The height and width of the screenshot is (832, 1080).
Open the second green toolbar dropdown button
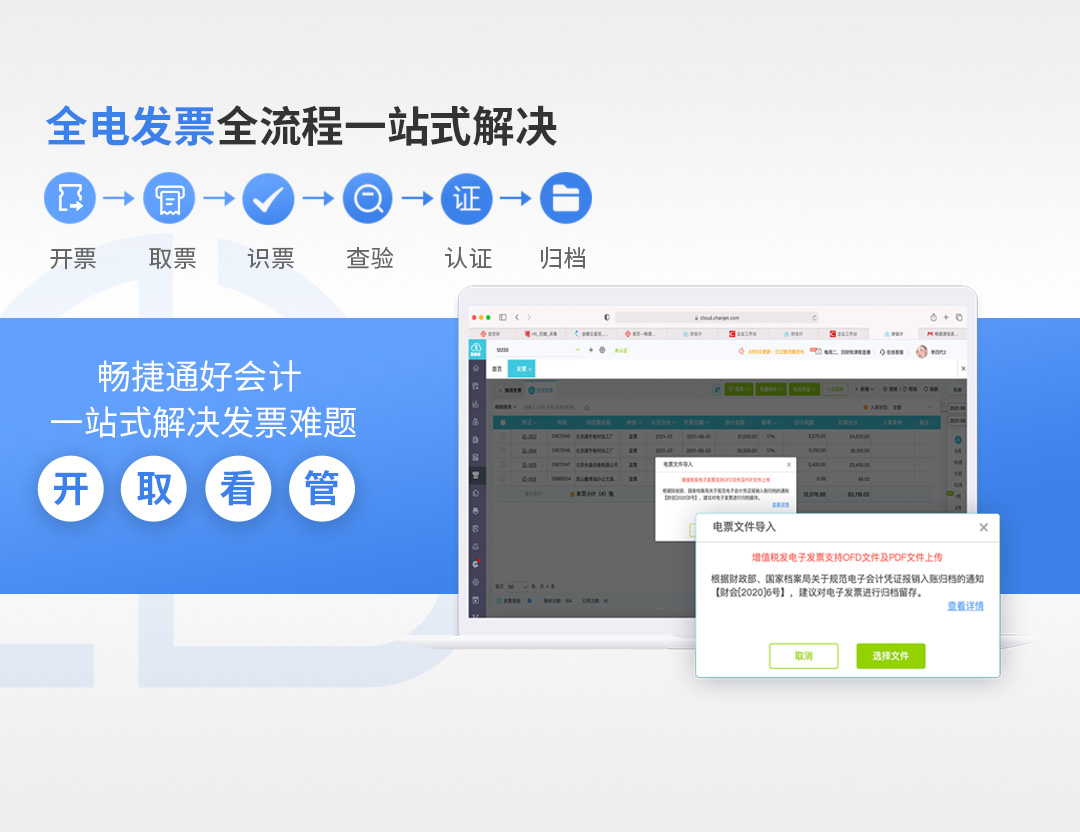(x=771, y=389)
